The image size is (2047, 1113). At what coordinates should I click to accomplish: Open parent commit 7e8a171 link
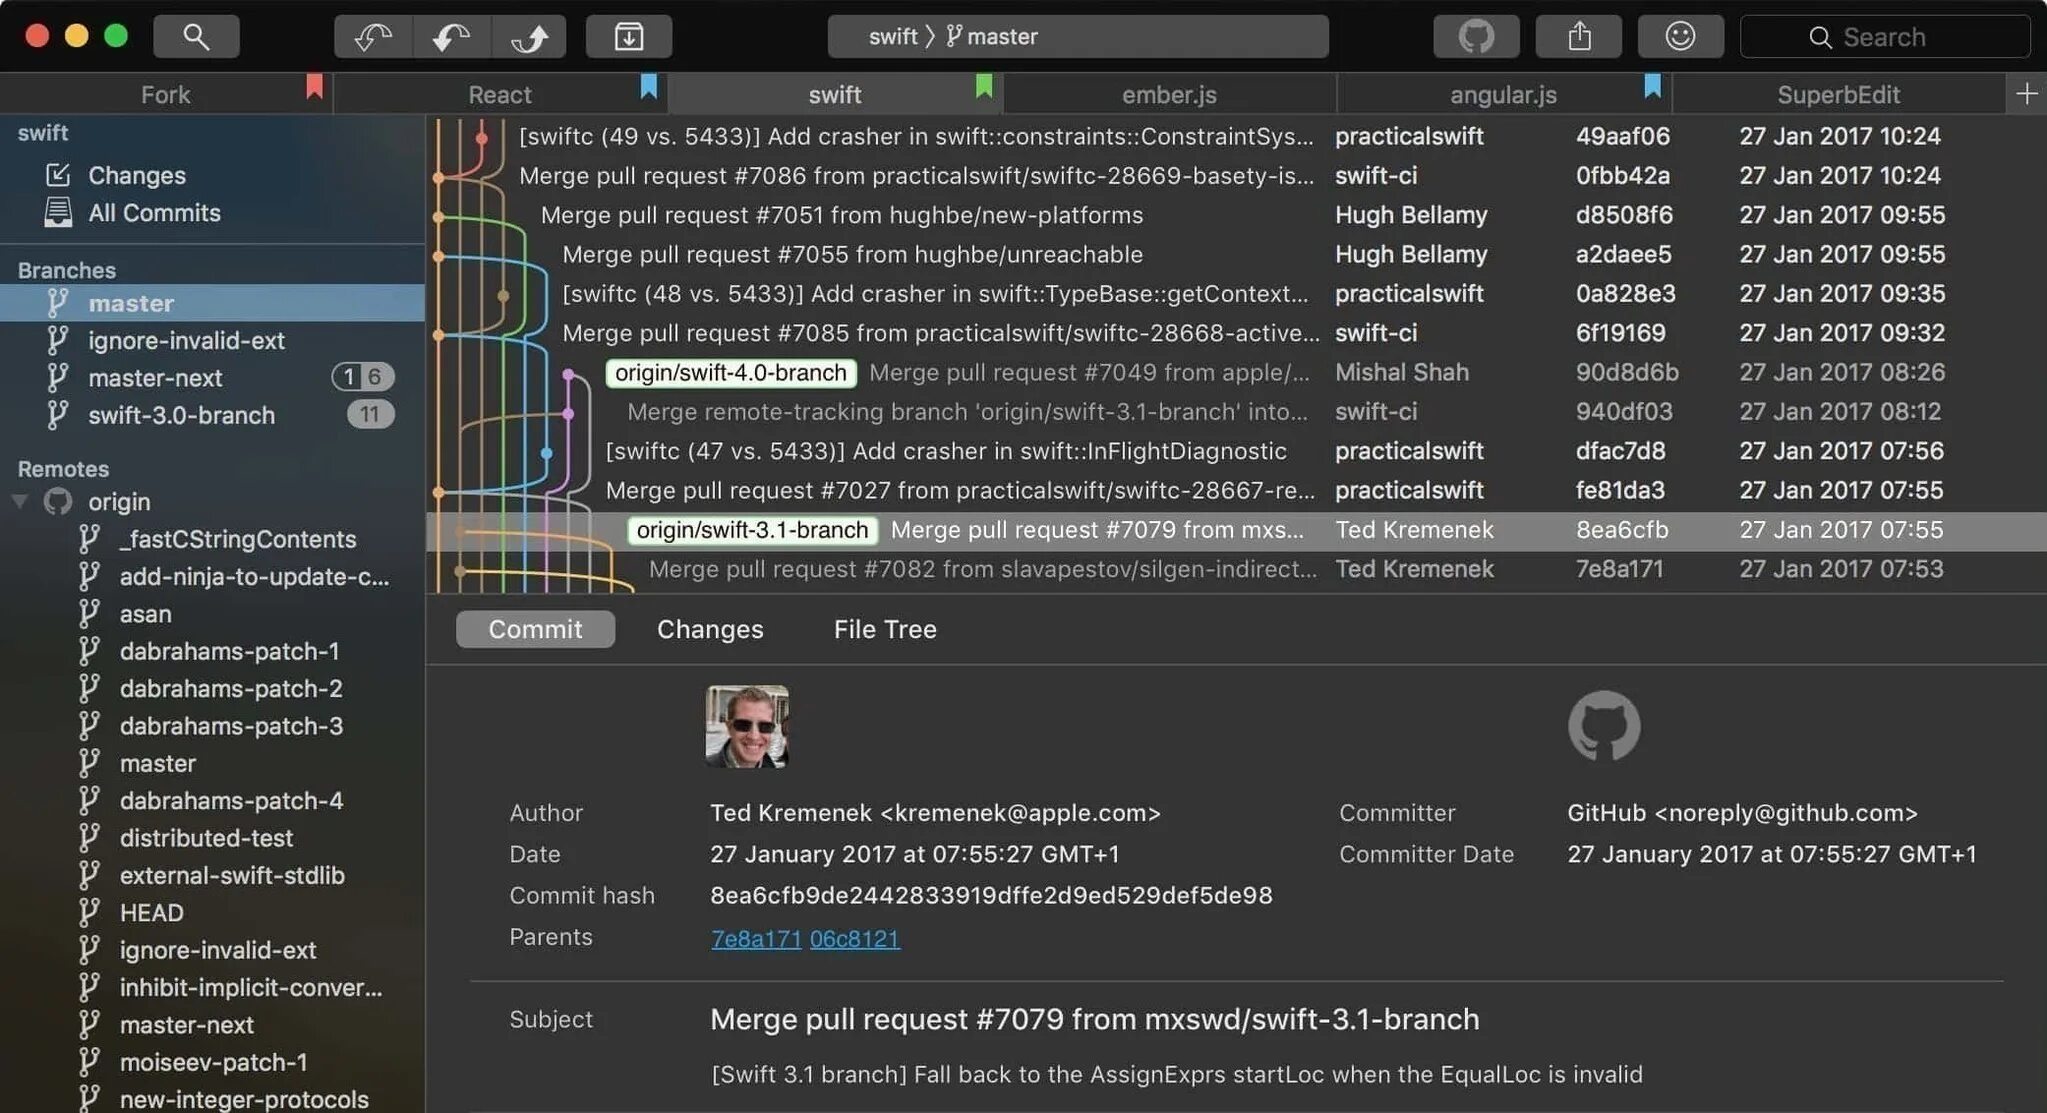coord(755,939)
